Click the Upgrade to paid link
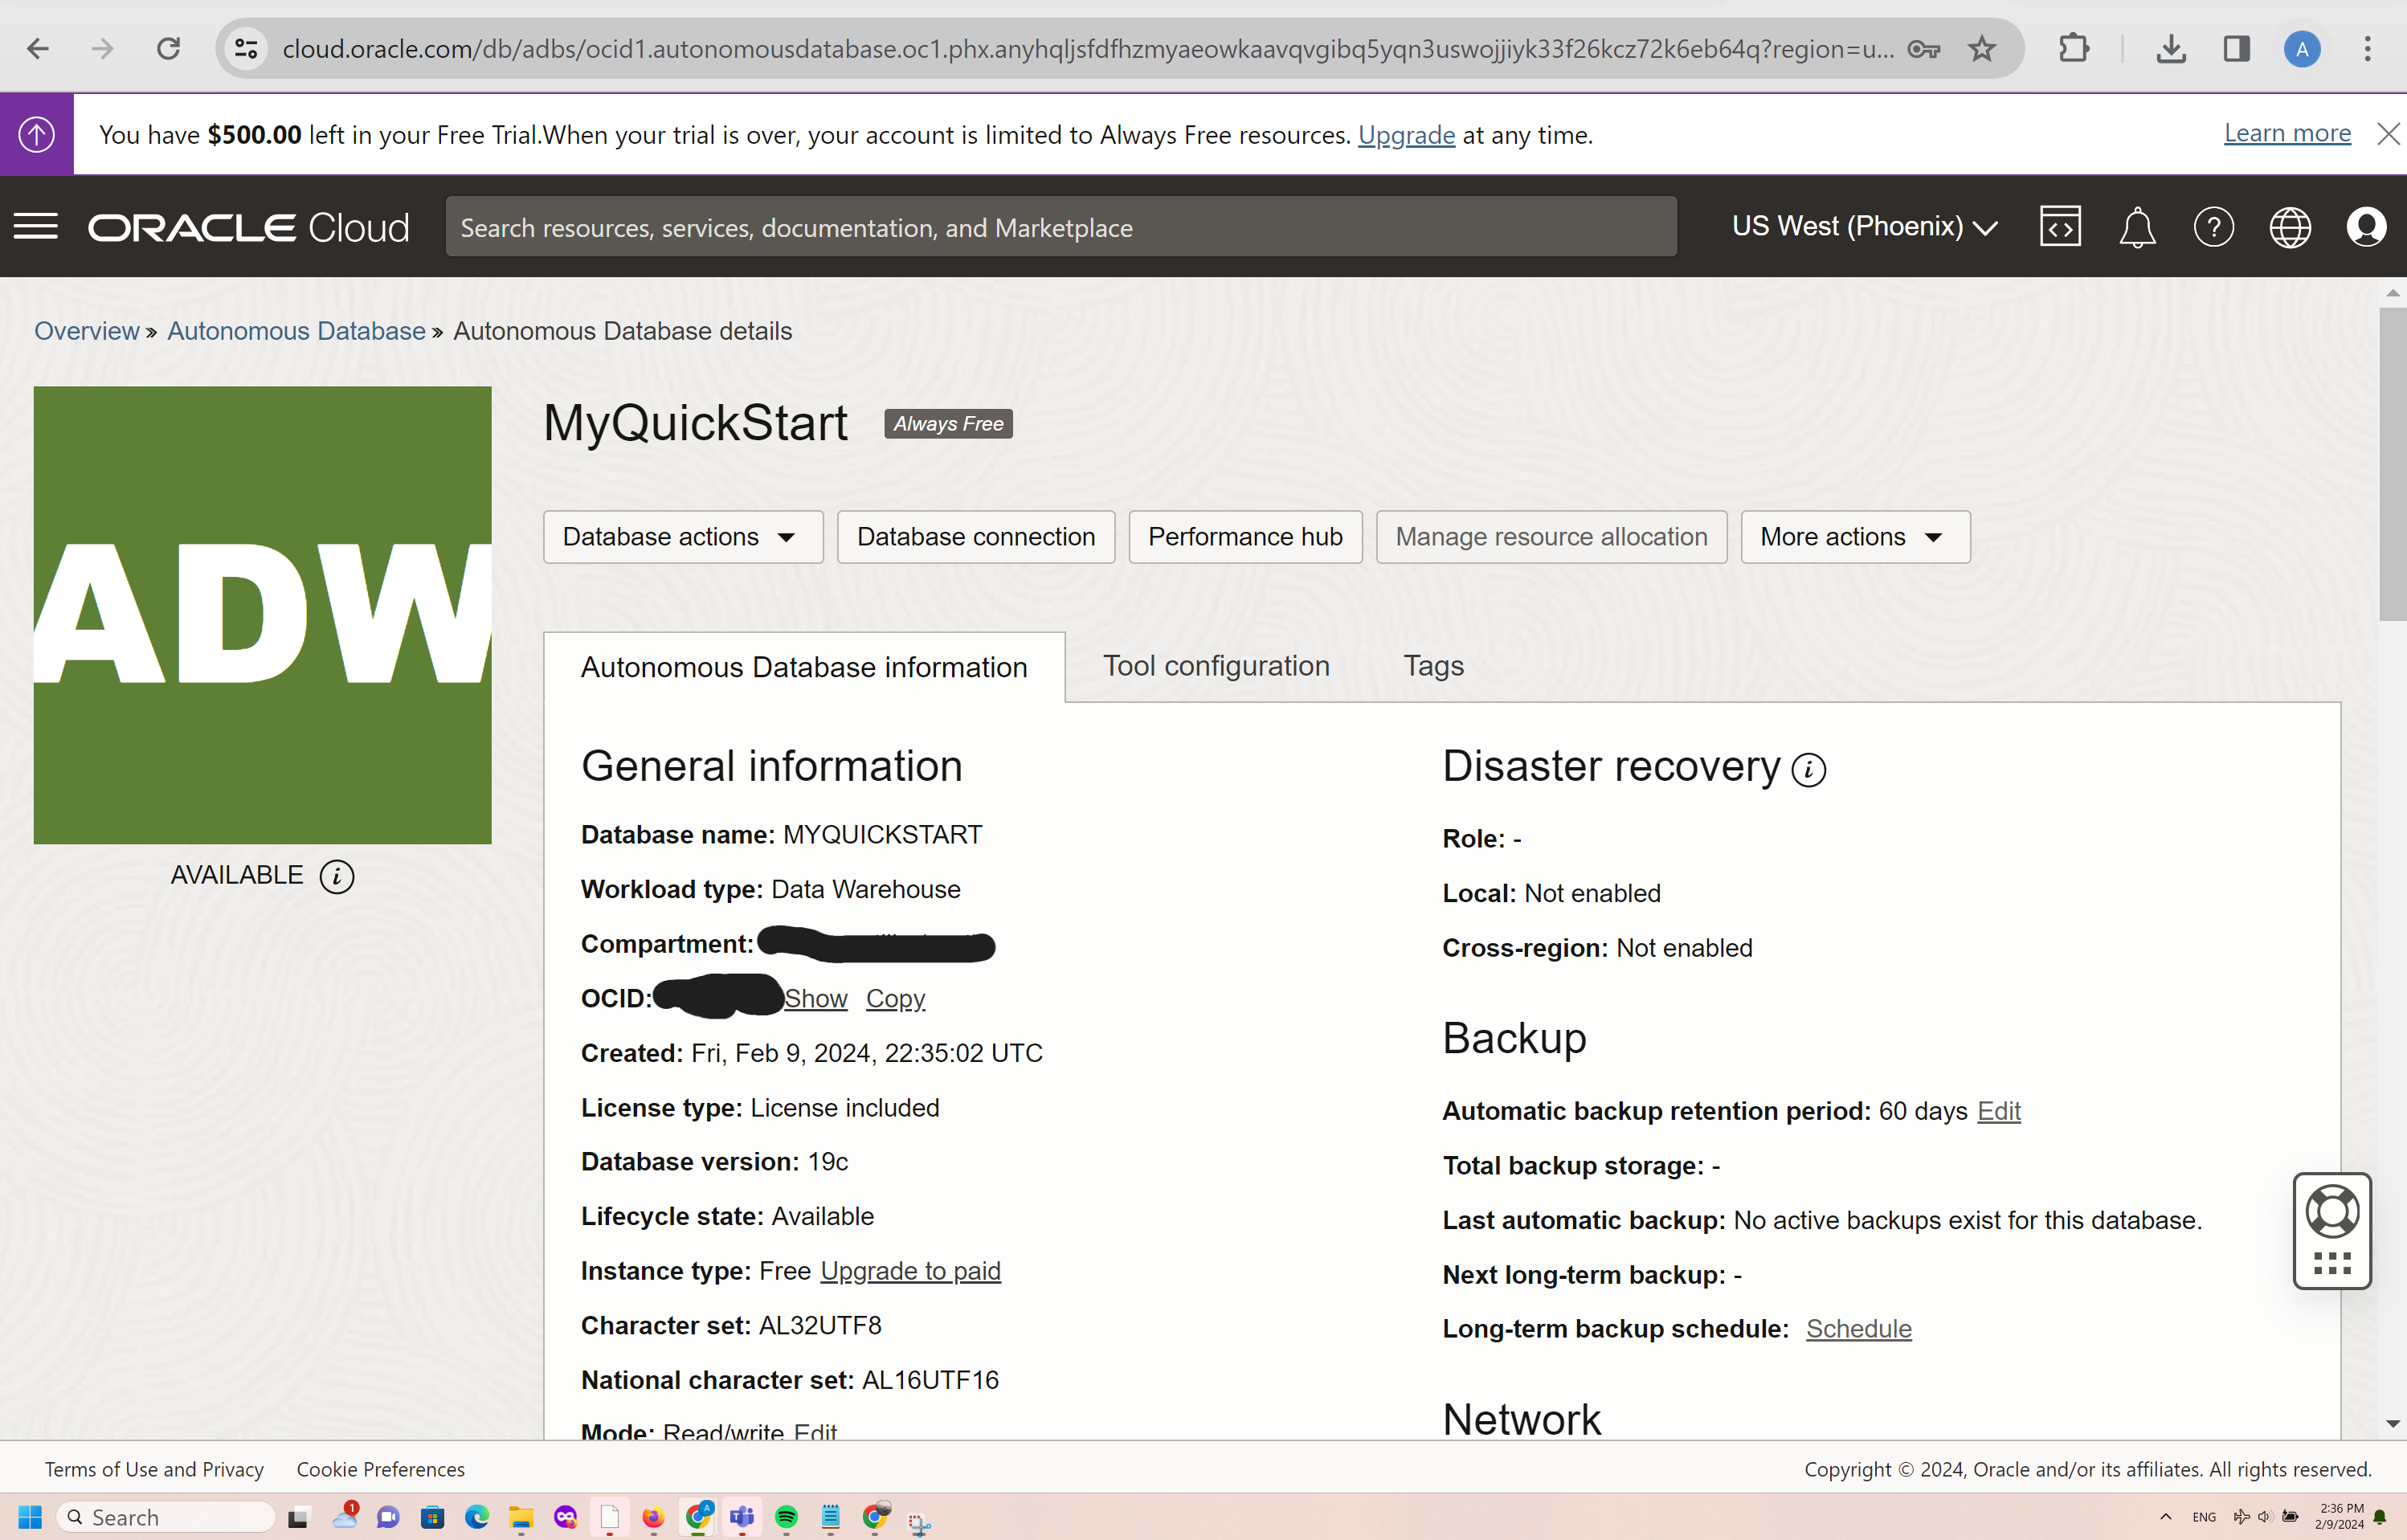Viewport: 2407px width, 1540px height. click(x=910, y=1271)
